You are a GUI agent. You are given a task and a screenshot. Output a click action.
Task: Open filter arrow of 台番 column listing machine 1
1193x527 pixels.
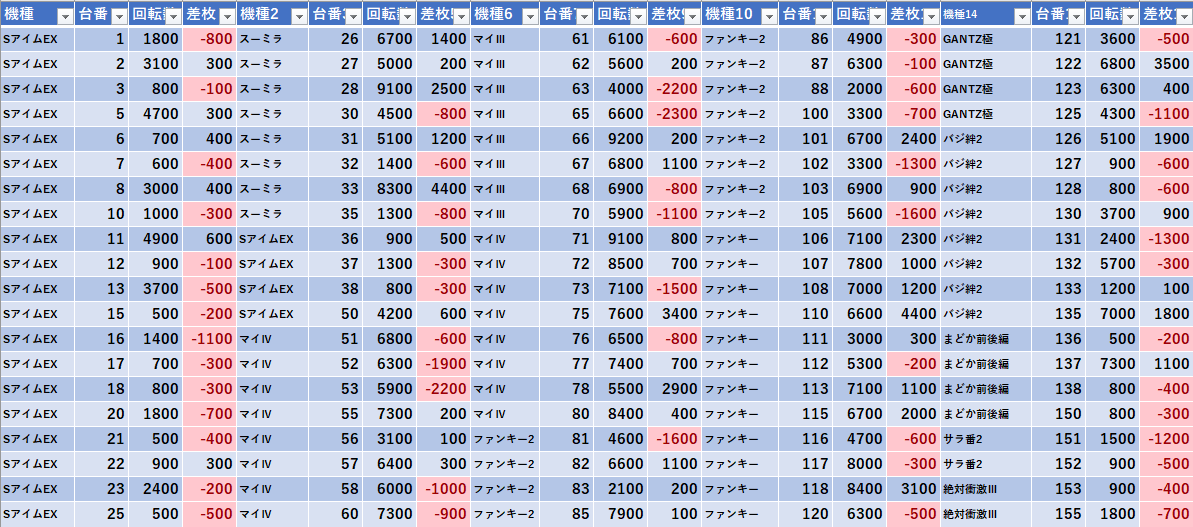click(x=119, y=17)
